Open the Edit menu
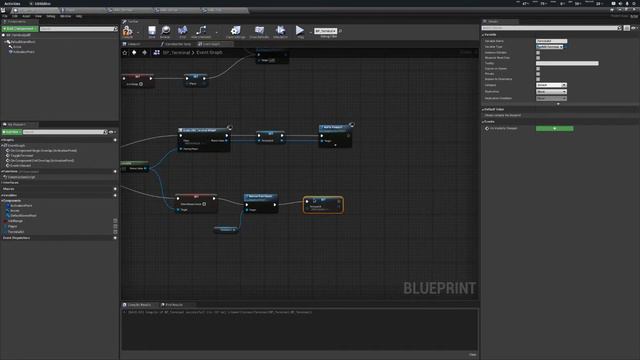The width and height of the screenshot is (640, 360). pyautogui.click(x=15, y=16)
